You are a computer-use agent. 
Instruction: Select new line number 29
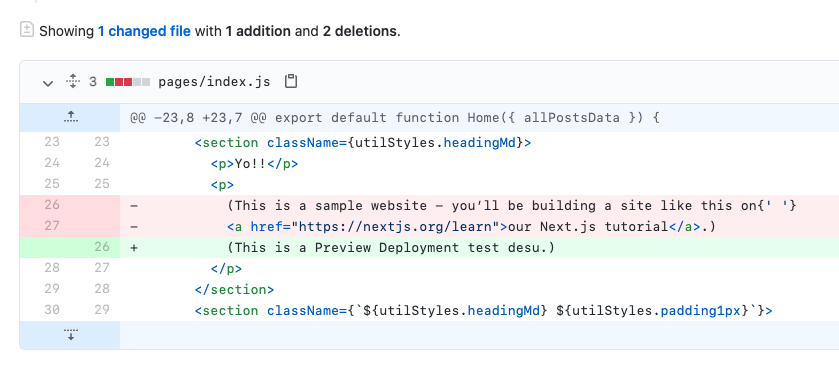(x=102, y=310)
